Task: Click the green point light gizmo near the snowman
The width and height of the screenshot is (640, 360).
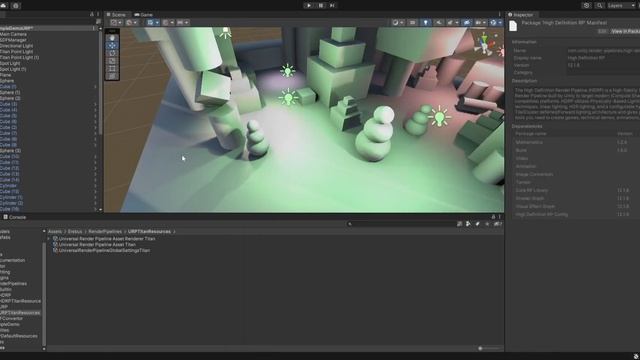Action: [x=440, y=116]
